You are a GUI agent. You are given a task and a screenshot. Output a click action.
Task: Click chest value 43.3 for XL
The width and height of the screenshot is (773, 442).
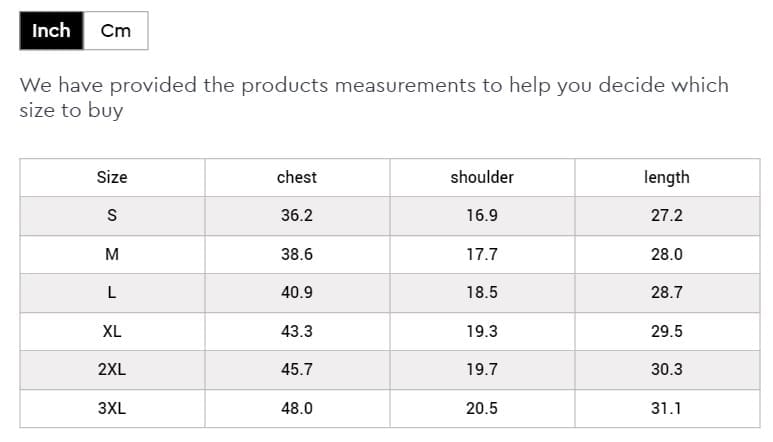[x=297, y=331]
